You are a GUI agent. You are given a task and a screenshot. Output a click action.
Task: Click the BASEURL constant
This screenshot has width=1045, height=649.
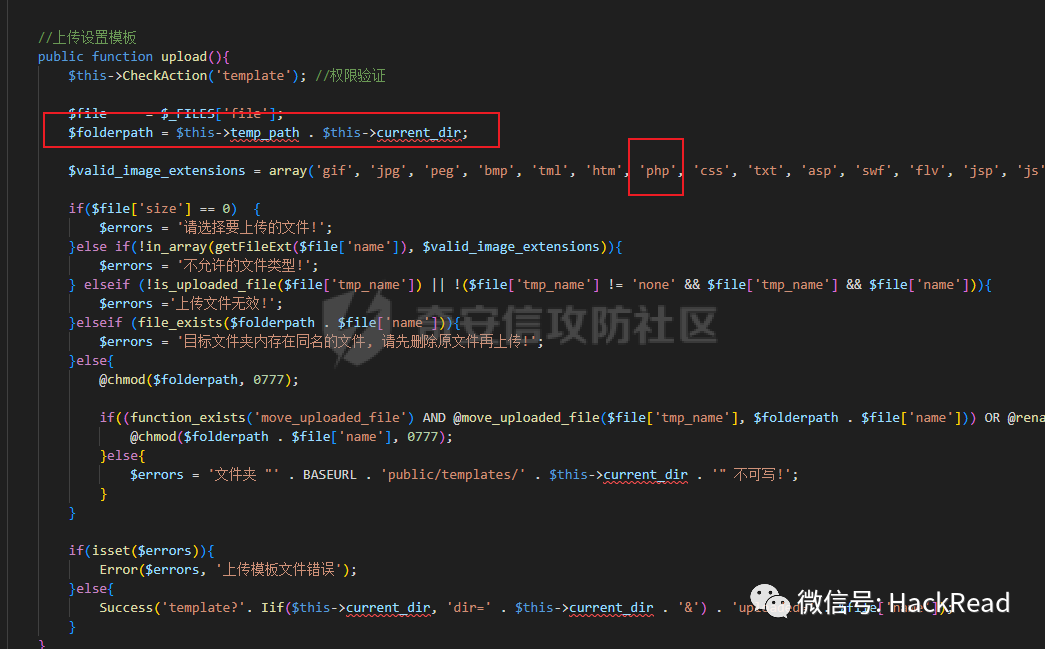pos(329,474)
